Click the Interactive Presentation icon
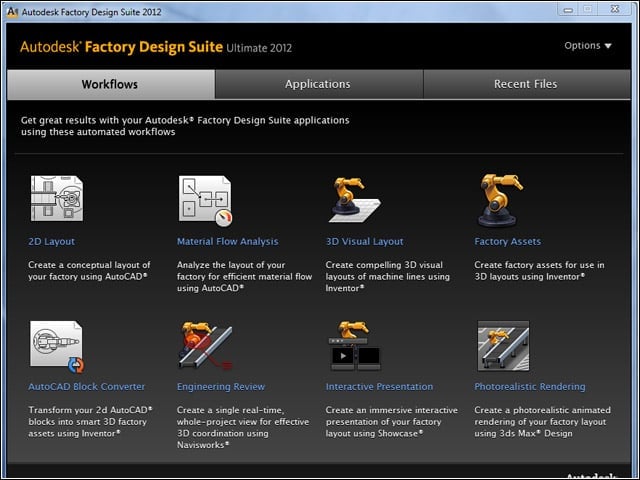 354,345
